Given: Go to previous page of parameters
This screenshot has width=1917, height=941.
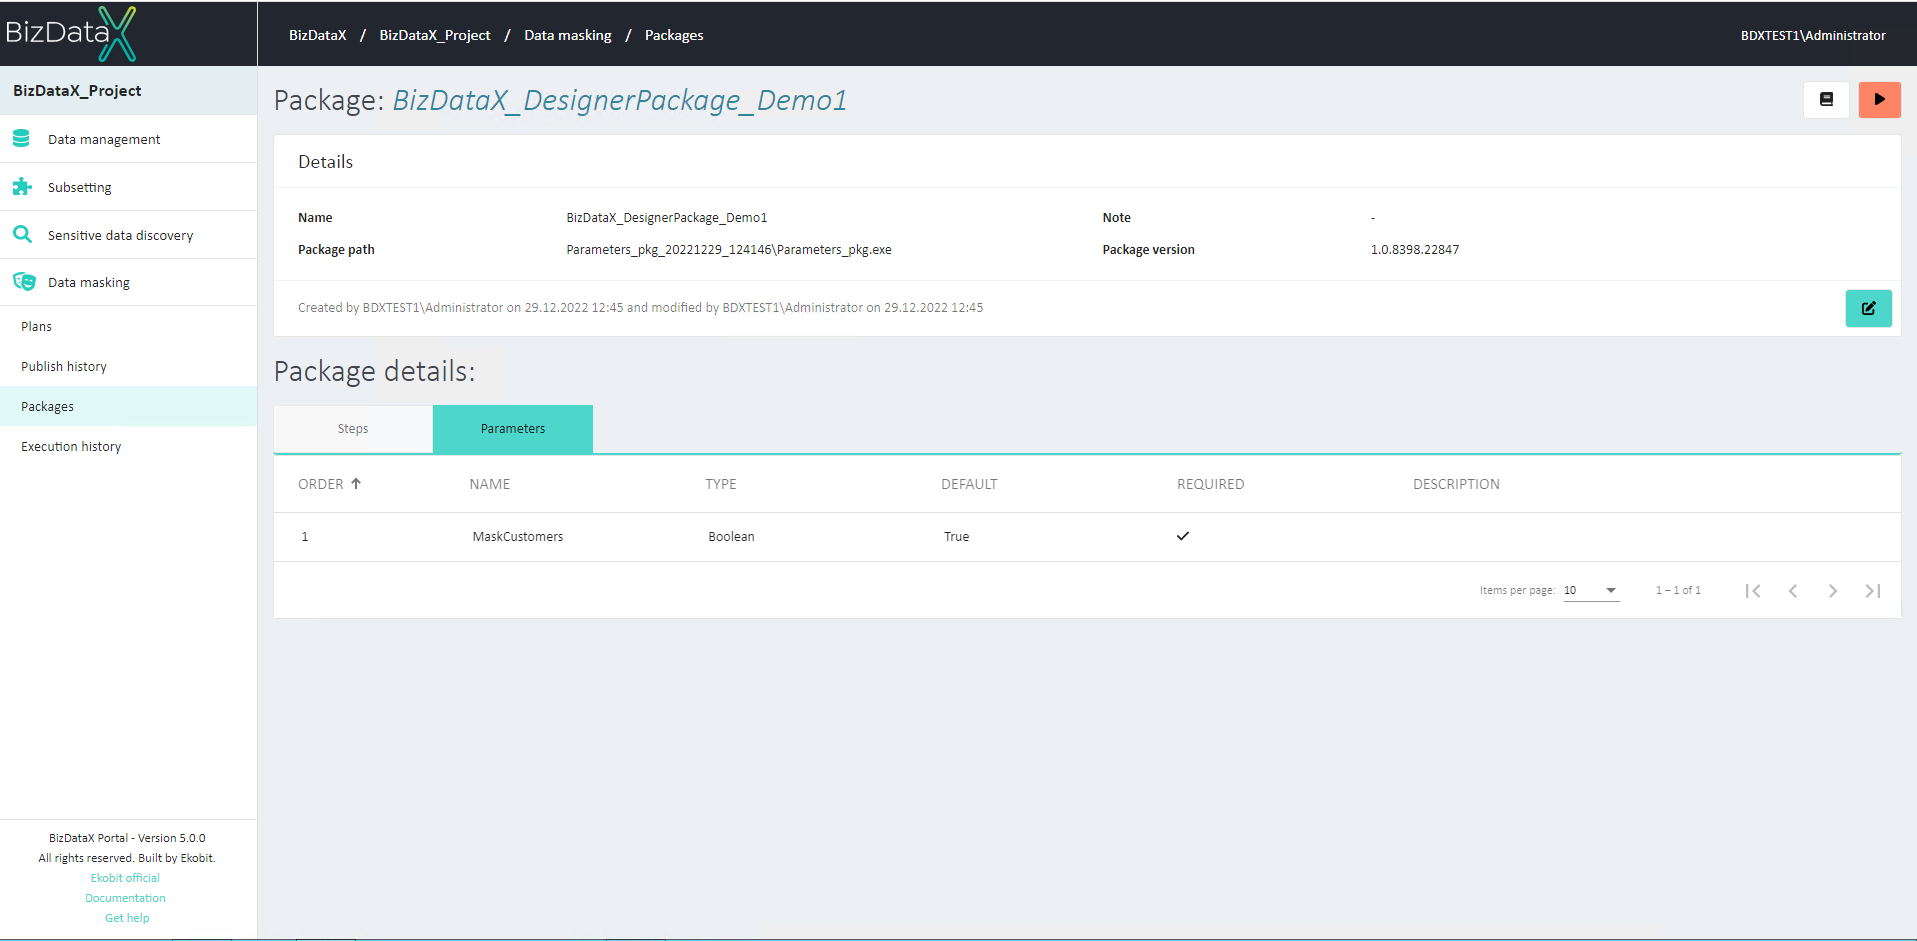Looking at the screenshot, I should pyautogui.click(x=1793, y=591).
